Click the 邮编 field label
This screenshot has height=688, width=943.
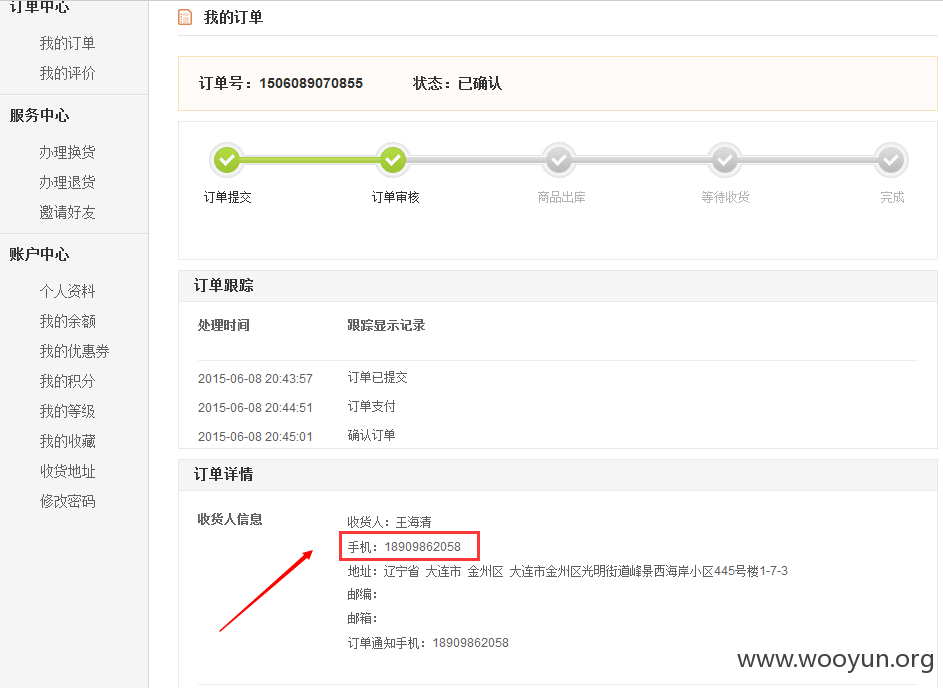coord(362,595)
